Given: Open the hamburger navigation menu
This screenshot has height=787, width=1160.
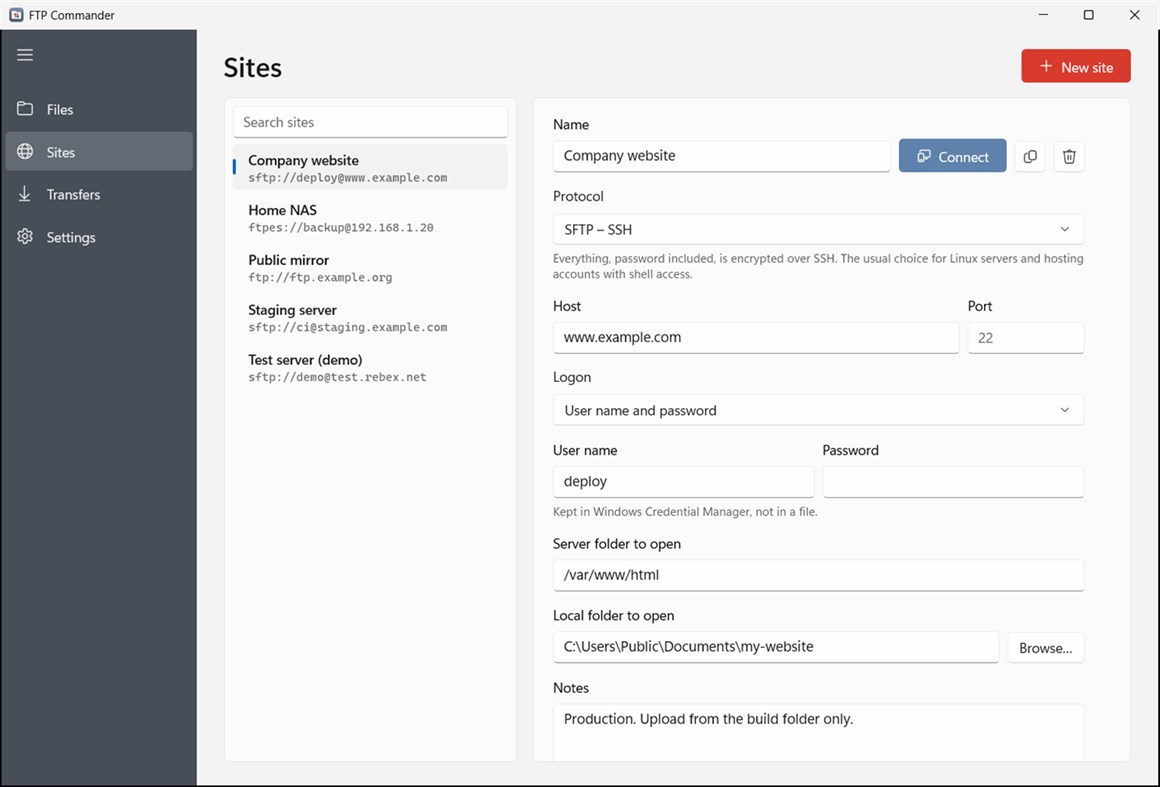Looking at the screenshot, I should [x=25, y=55].
